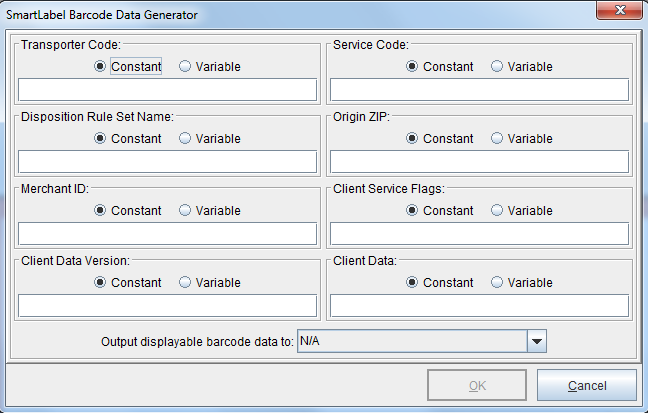Image resolution: width=648 pixels, height=413 pixels.
Task: Open the output barcode data dropdown arrow
Action: tap(537, 342)
